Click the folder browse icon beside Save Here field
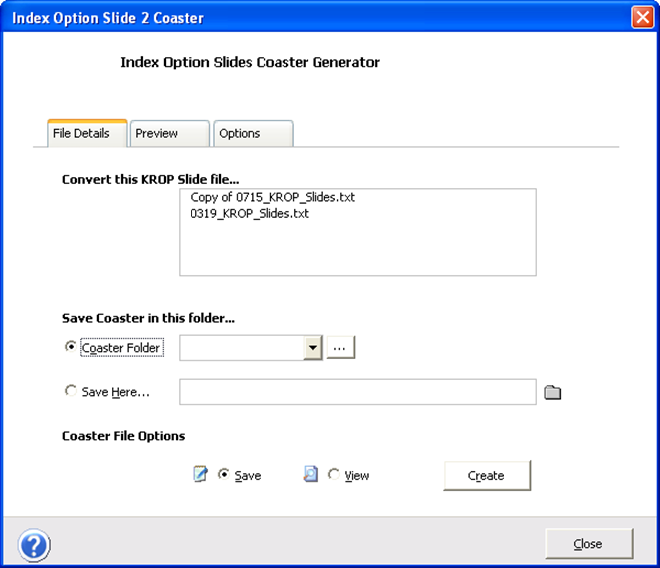This screenshot has height=568, width=660. click(x=552, y=392)
